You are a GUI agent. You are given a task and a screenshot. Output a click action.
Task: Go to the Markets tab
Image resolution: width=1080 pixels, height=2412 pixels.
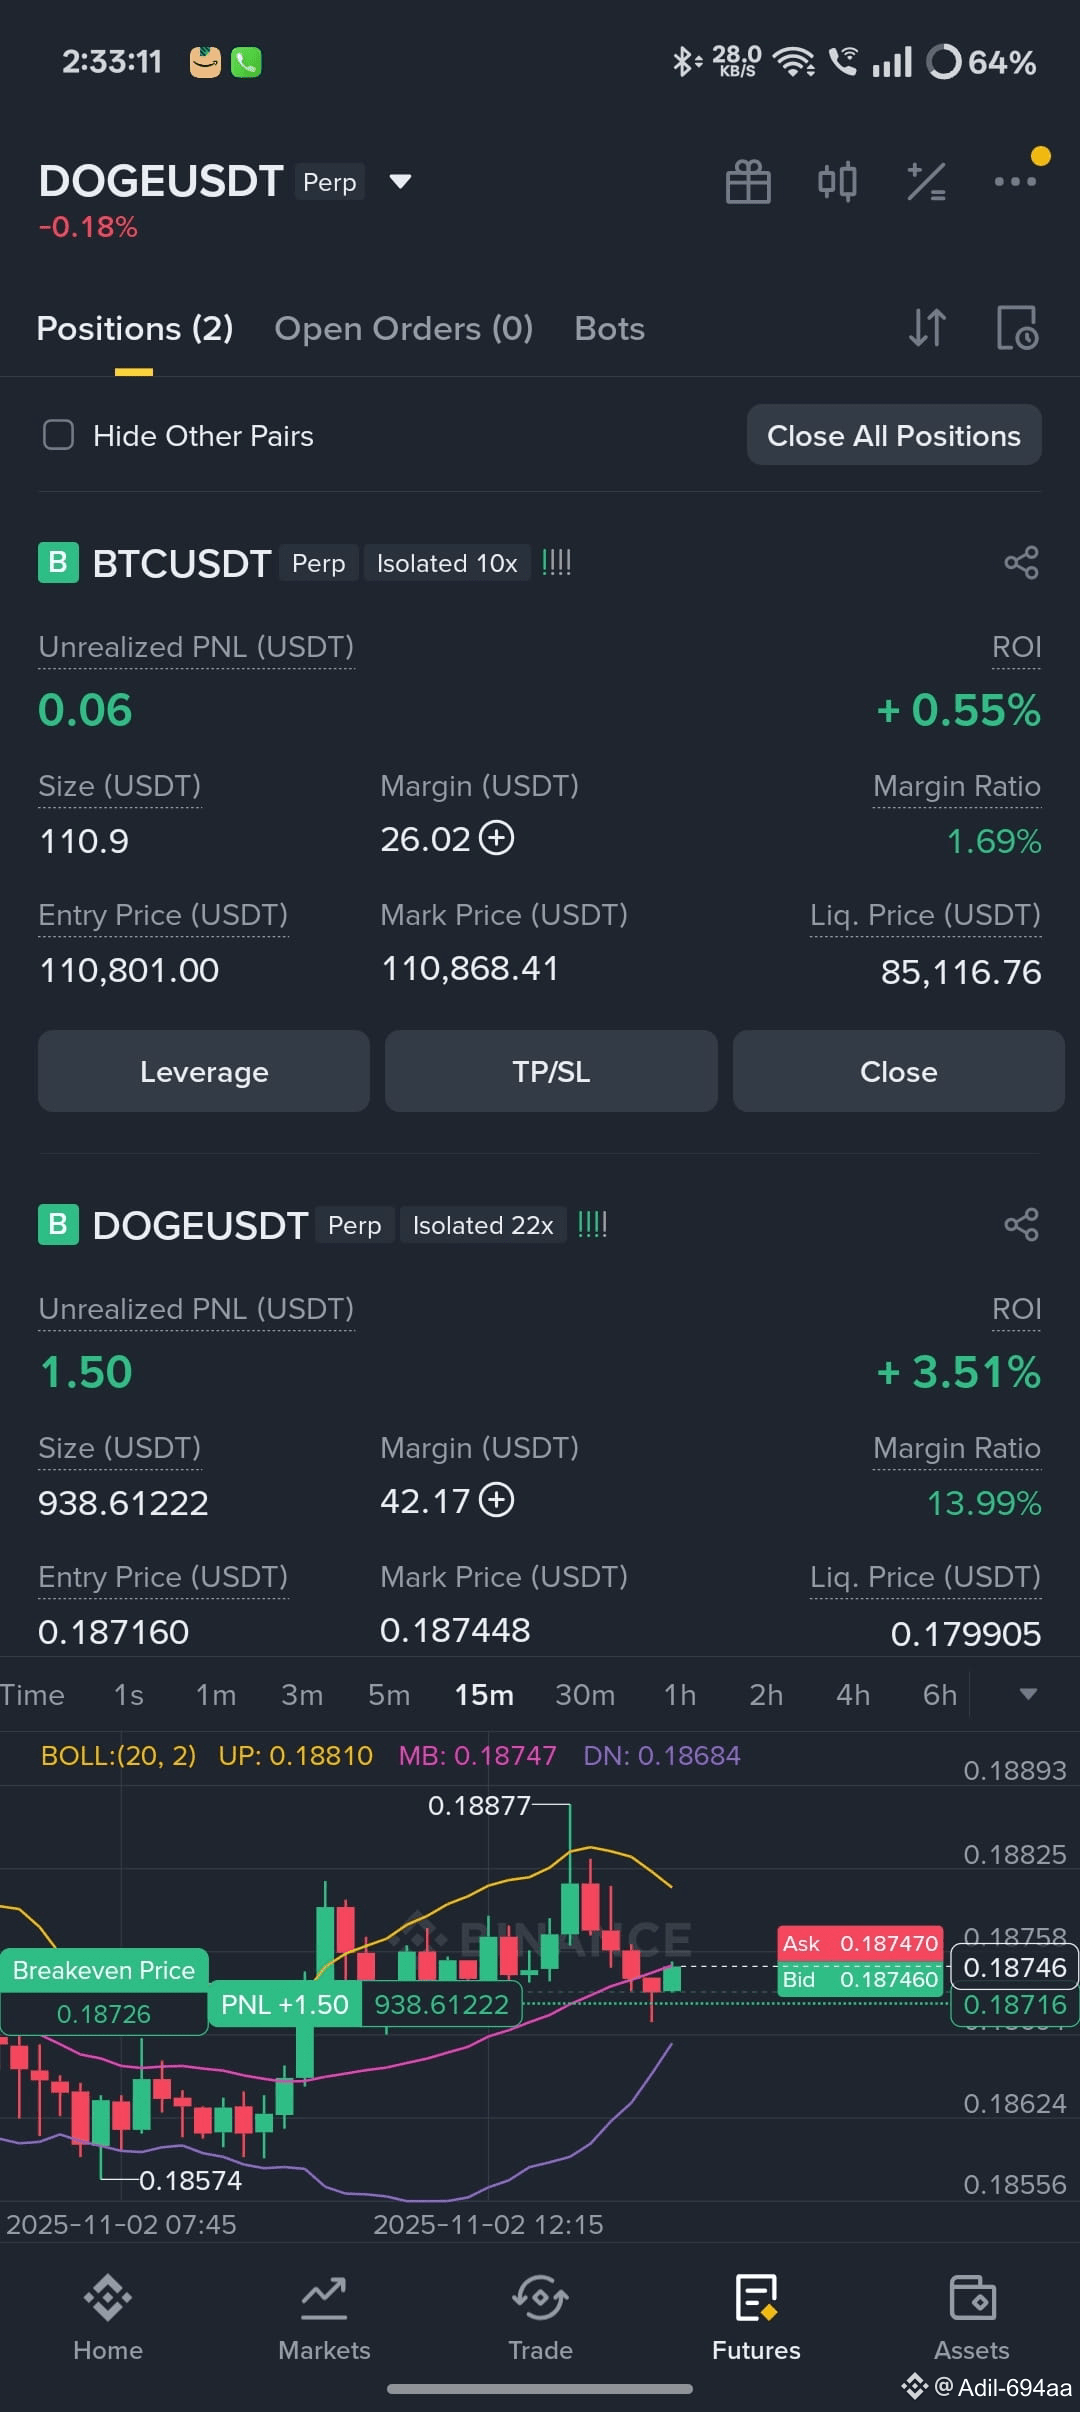click(324, 2318)
